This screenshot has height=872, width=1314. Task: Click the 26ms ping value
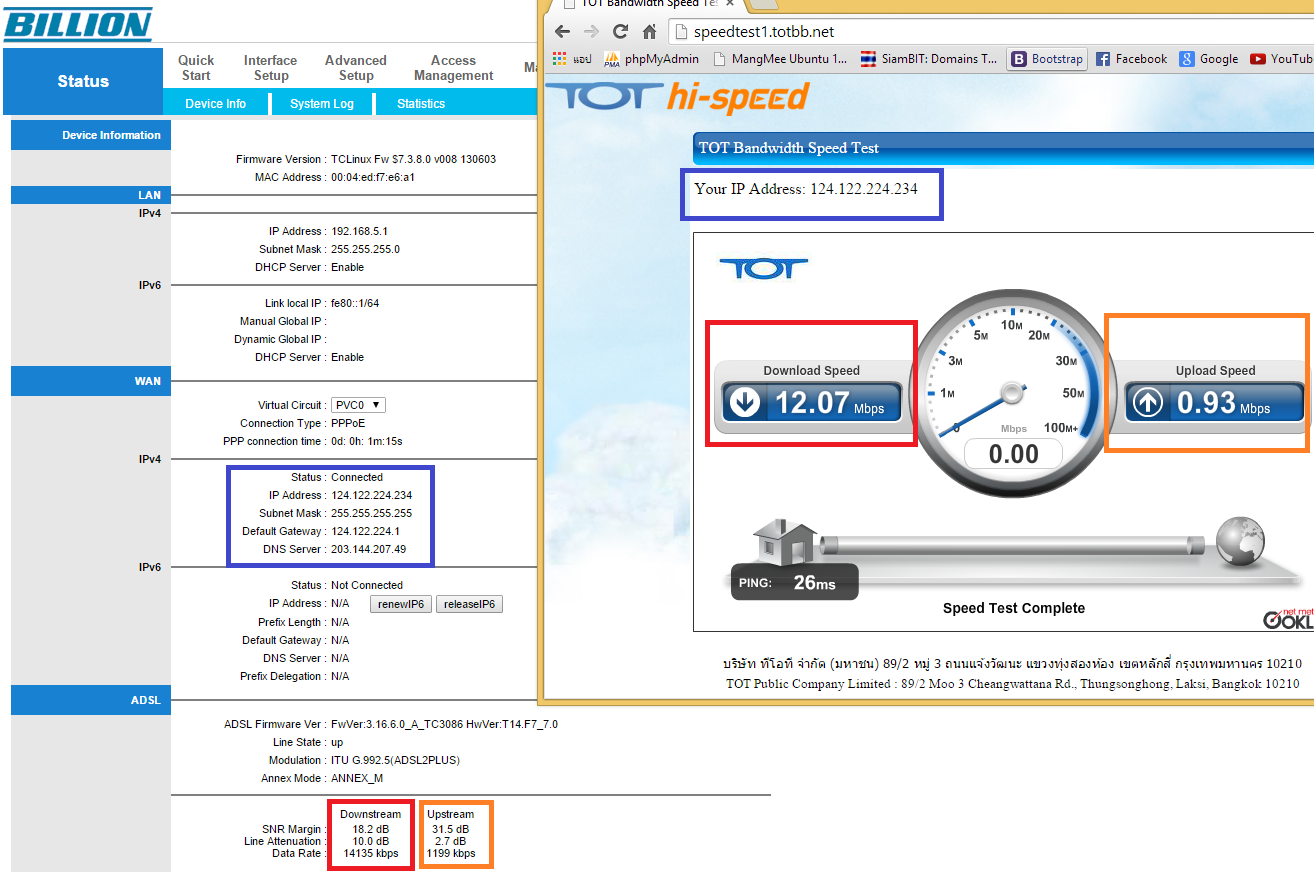coord(815,583)
